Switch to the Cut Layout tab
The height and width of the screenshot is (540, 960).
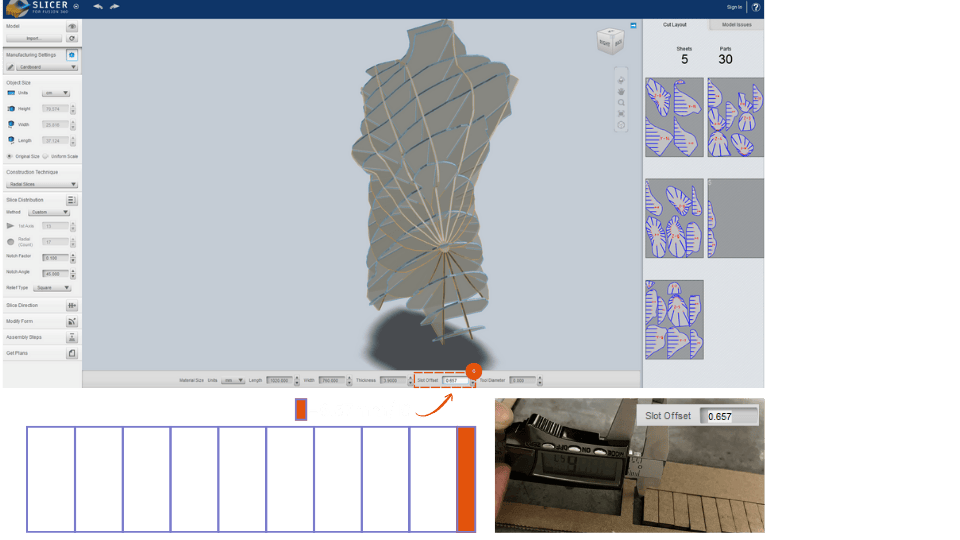[x=674, y=24]
